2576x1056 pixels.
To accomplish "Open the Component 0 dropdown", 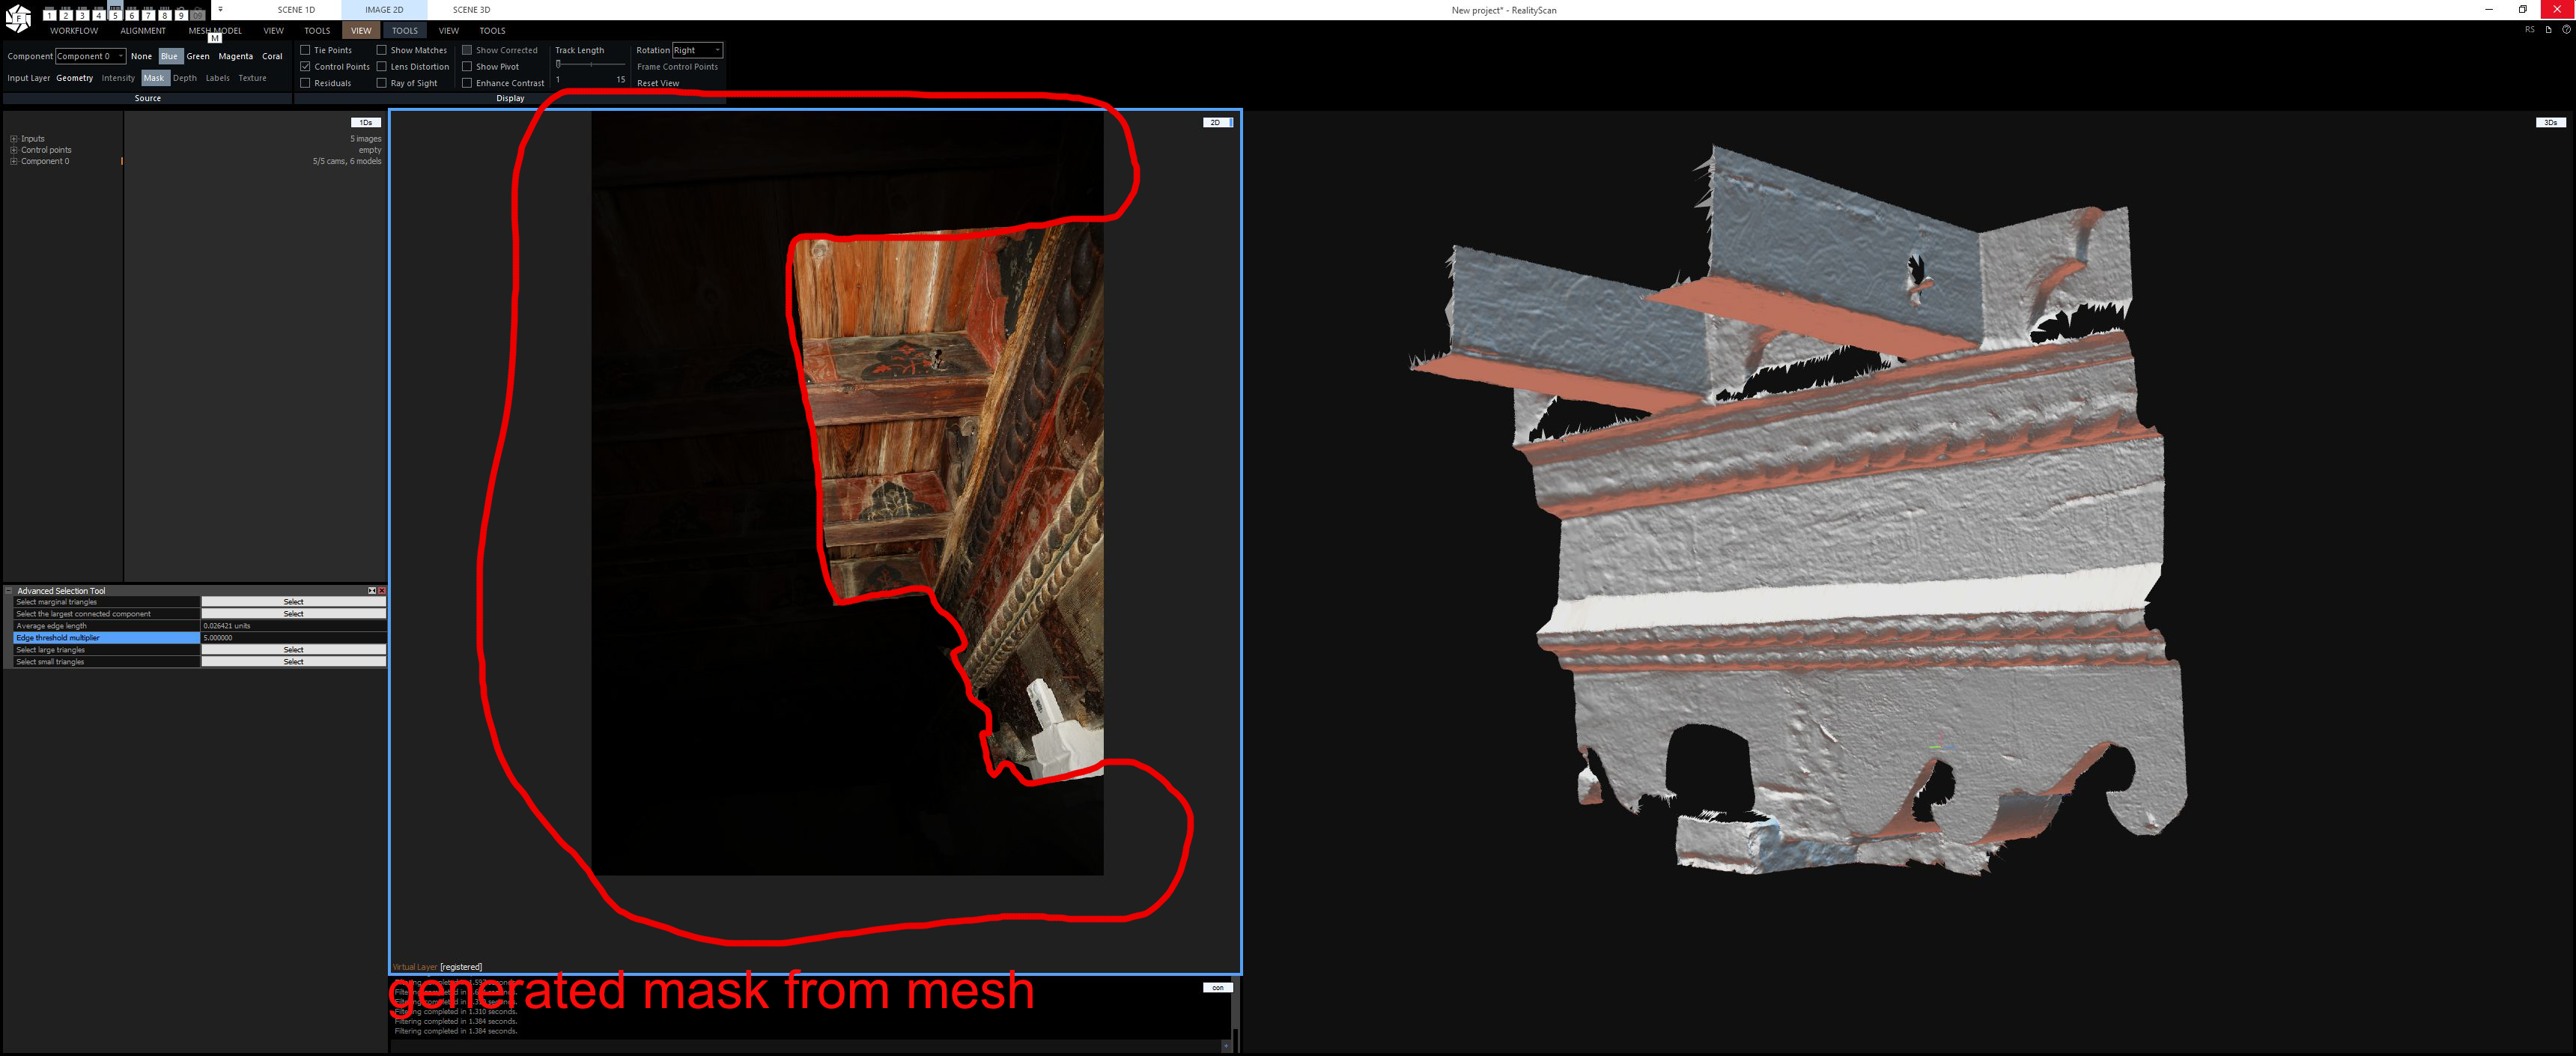I will (90, 57).
